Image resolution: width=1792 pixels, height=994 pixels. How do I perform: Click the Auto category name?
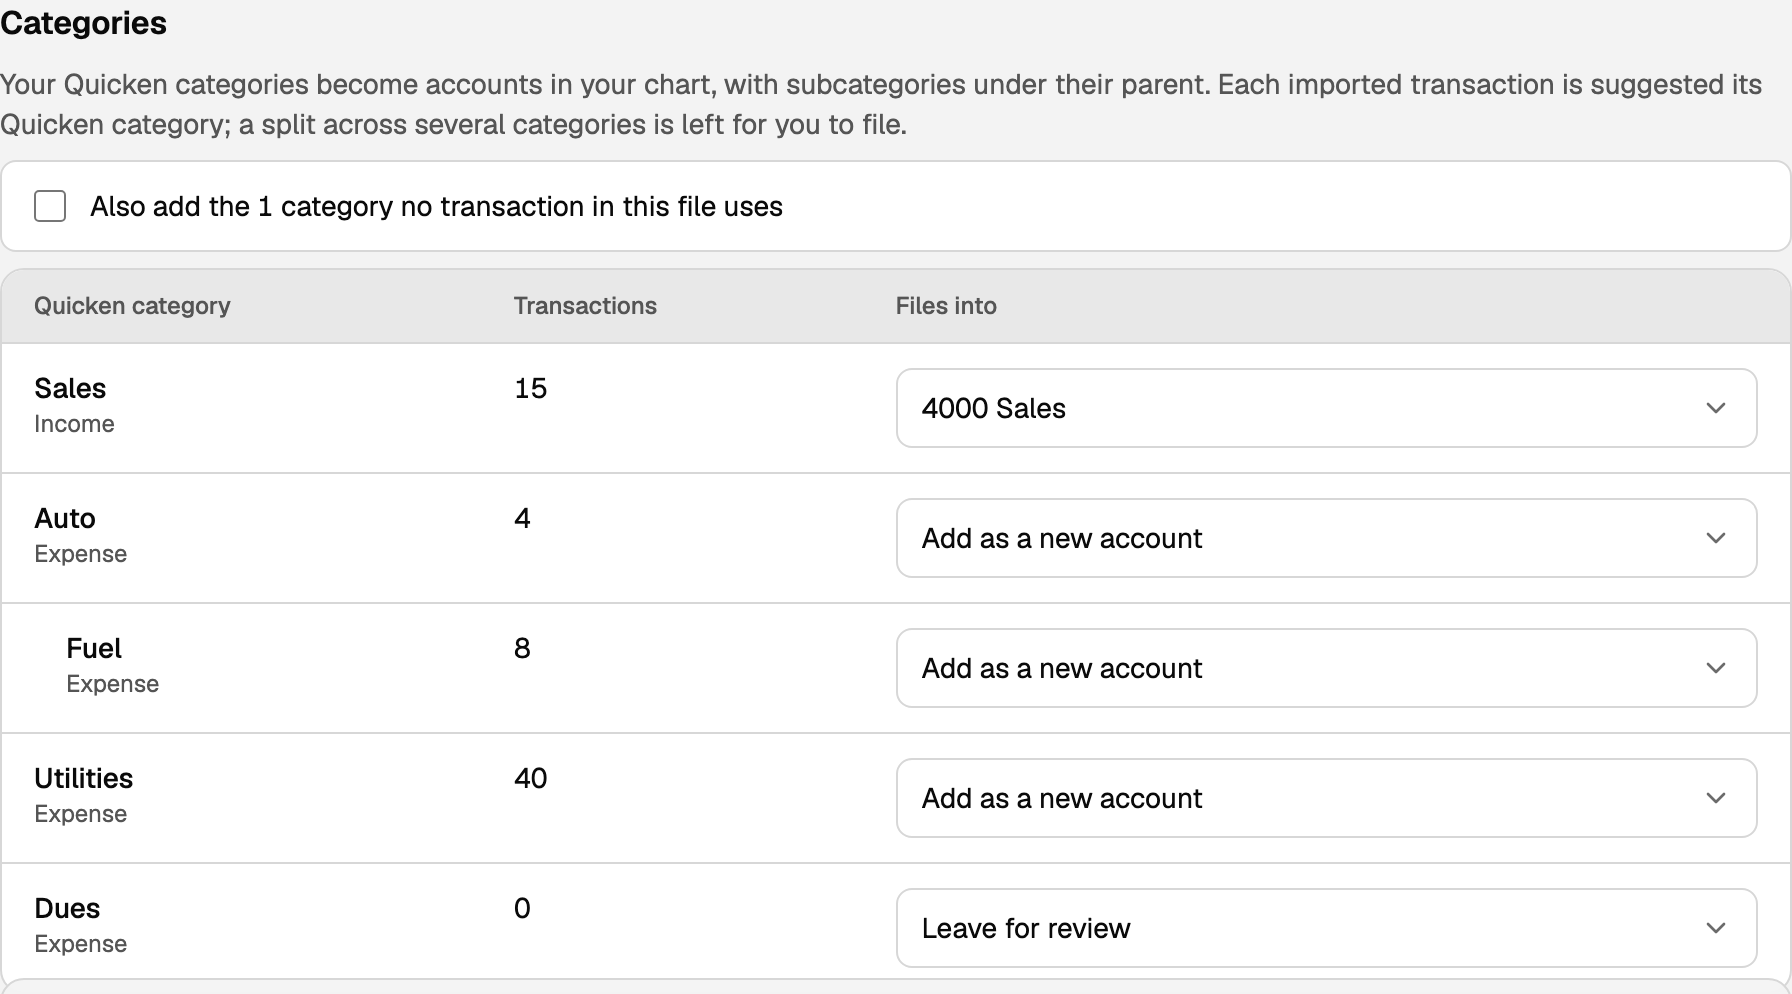coord(65,518)
